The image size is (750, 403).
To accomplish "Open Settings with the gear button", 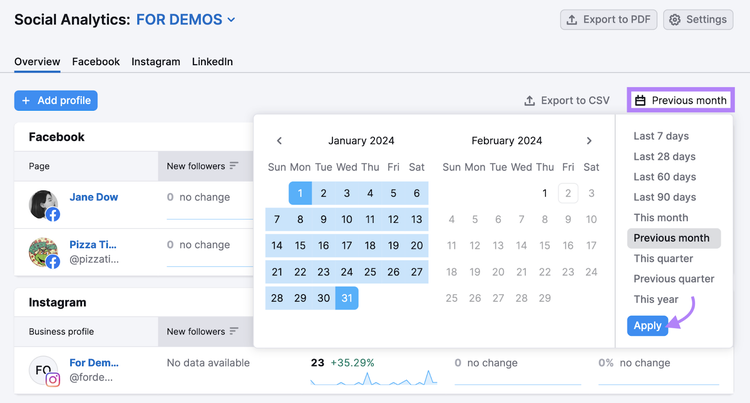I will click(698, 20).
